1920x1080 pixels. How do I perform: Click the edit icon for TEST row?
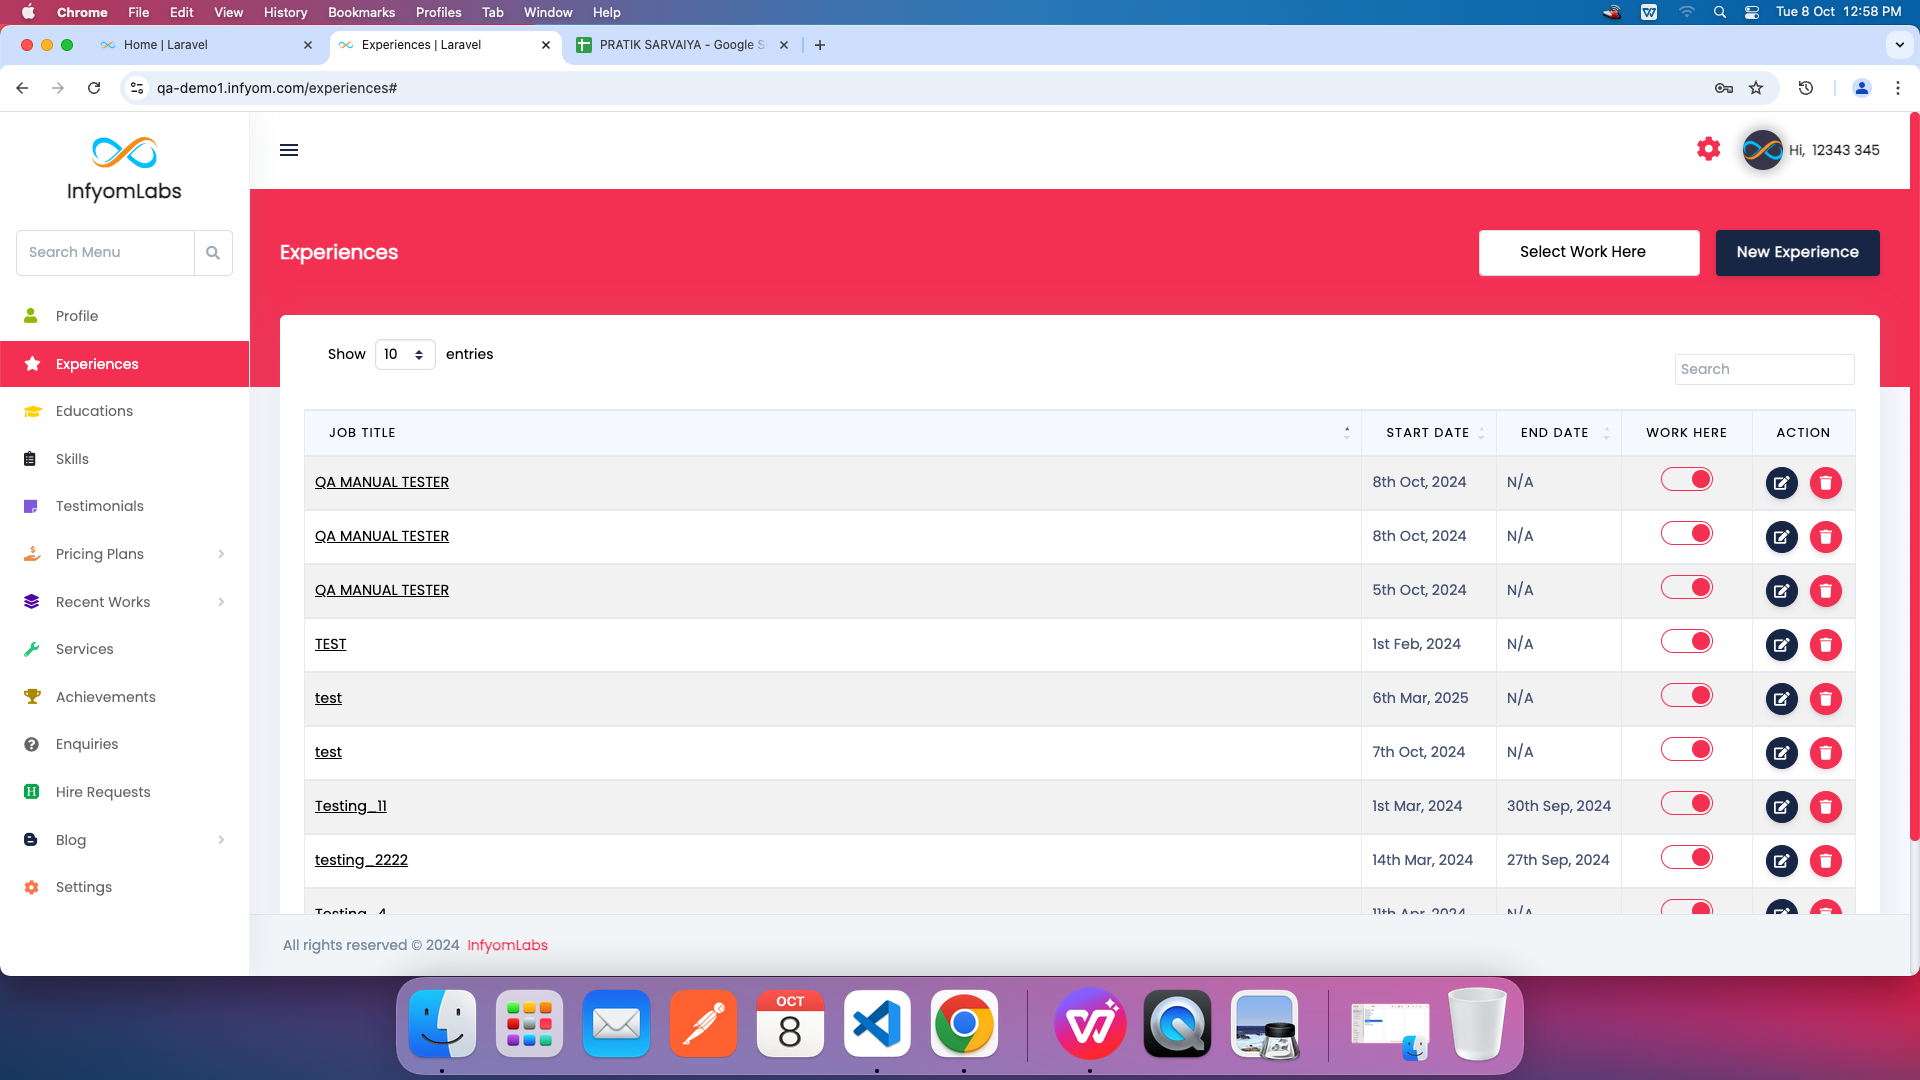pyautogui.click(x=1781, y=645)
